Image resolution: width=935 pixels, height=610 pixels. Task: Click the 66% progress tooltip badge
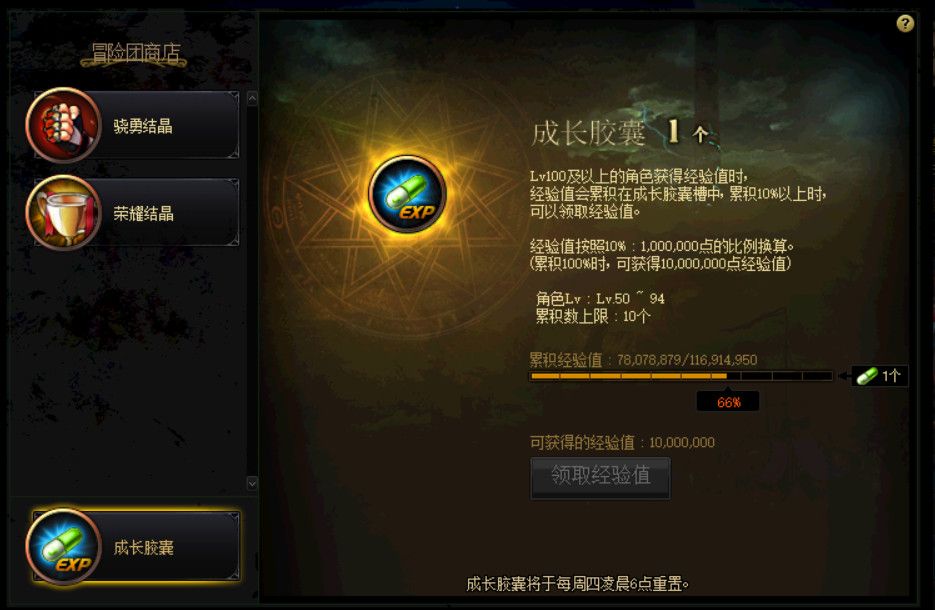pos(728,401)
